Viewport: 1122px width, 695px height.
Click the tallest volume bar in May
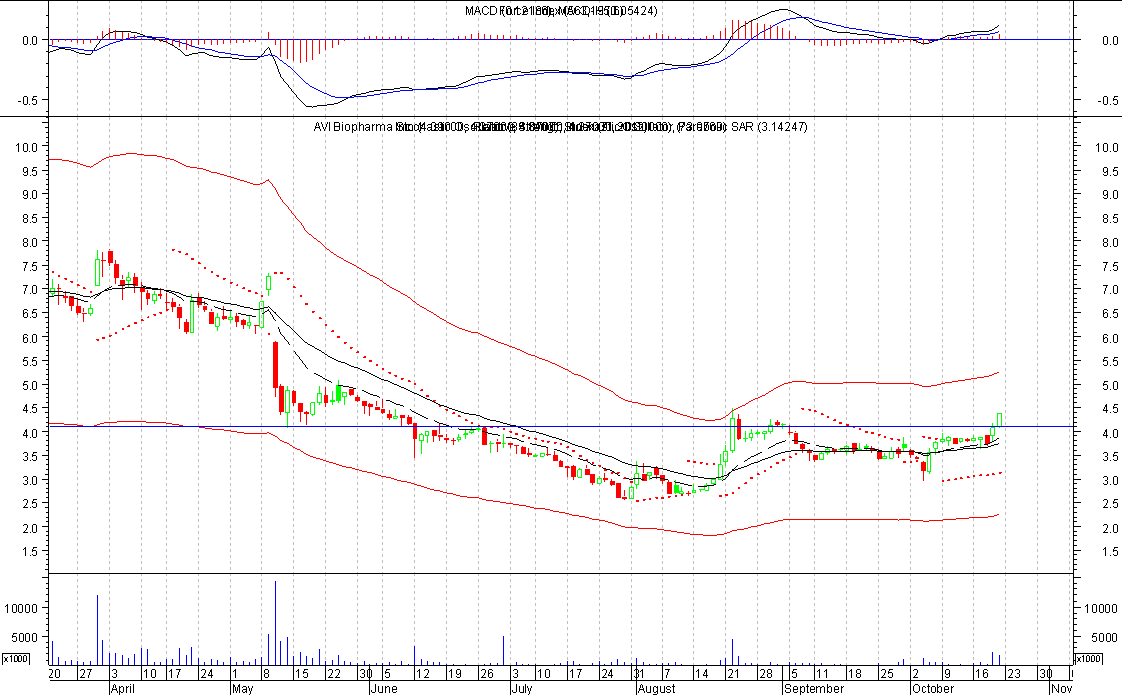275,623
